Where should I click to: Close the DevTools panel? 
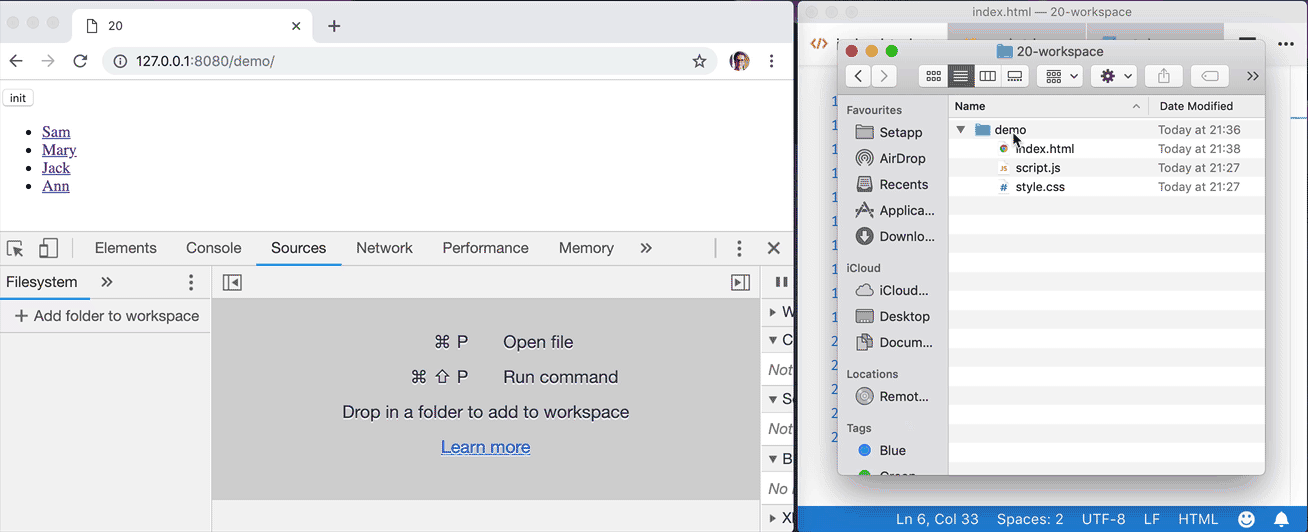[773, 248]
